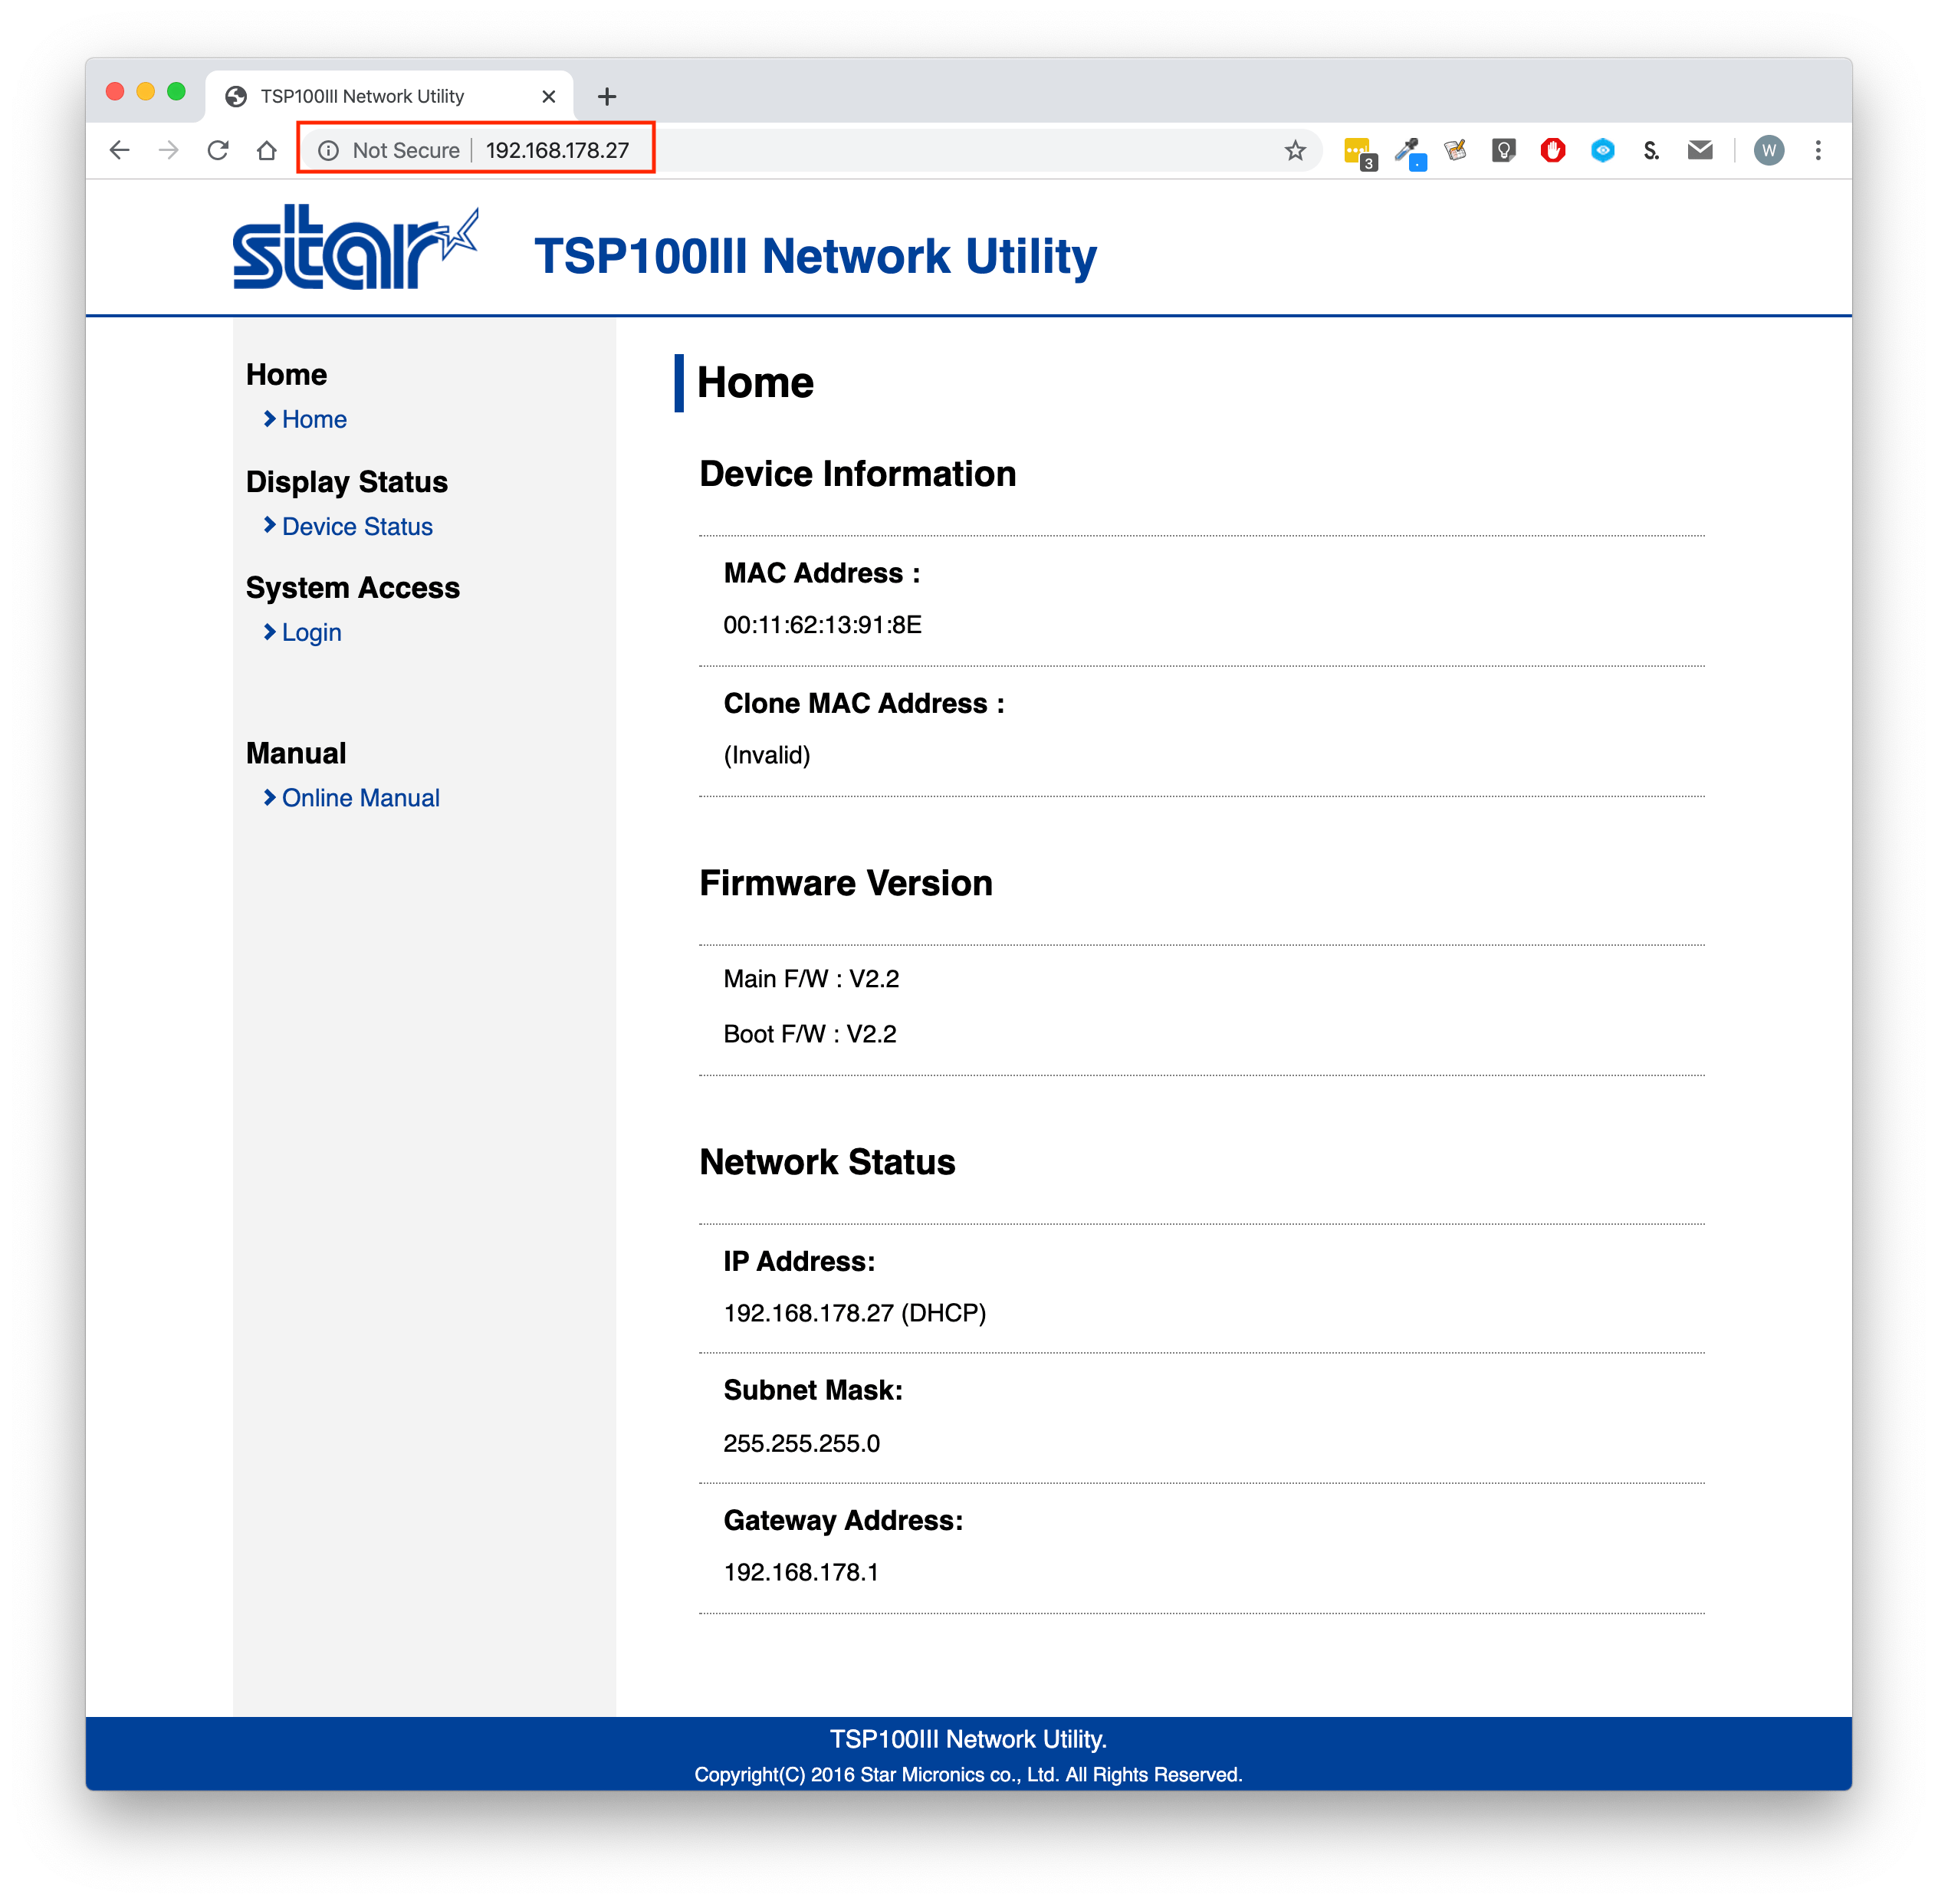Image resolution: width=1938 pixels, height=1904 pixels.
Task: Click the Network Status heading
Action: [827, 1161]
